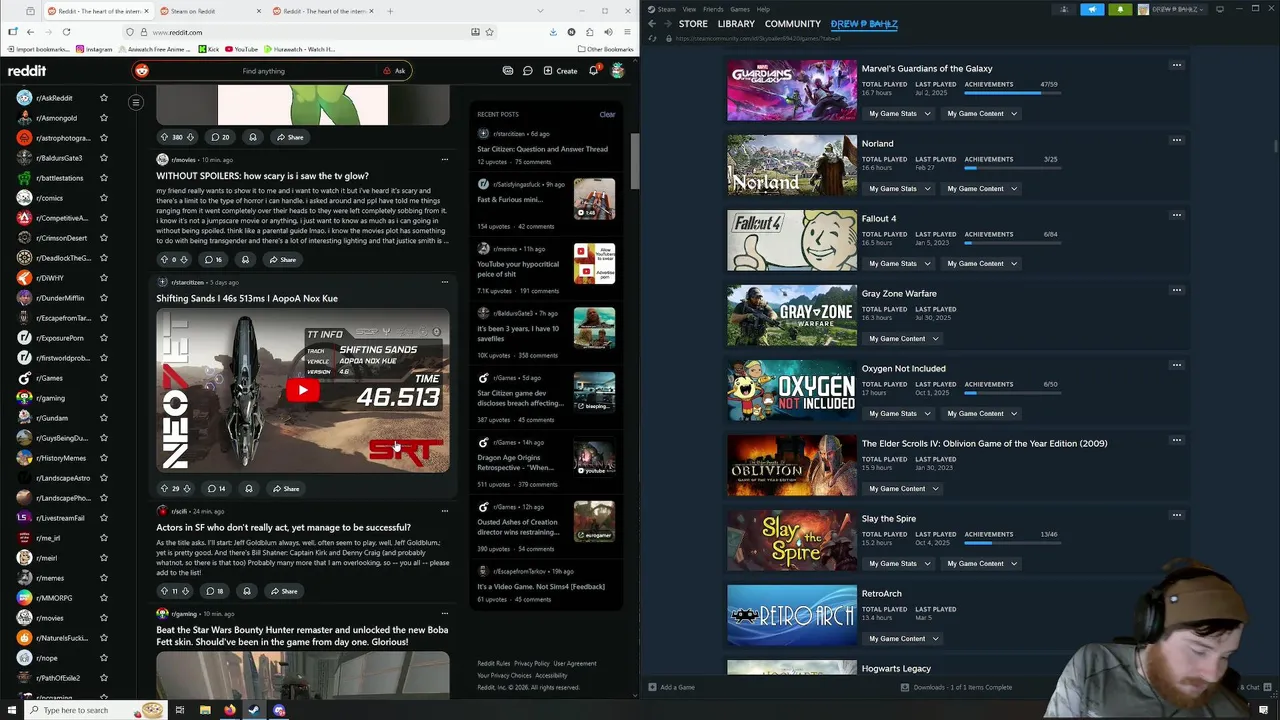
Task: Go to Steam LIBRARY tab
Action: pyautogui.click(x=736, y=24)
